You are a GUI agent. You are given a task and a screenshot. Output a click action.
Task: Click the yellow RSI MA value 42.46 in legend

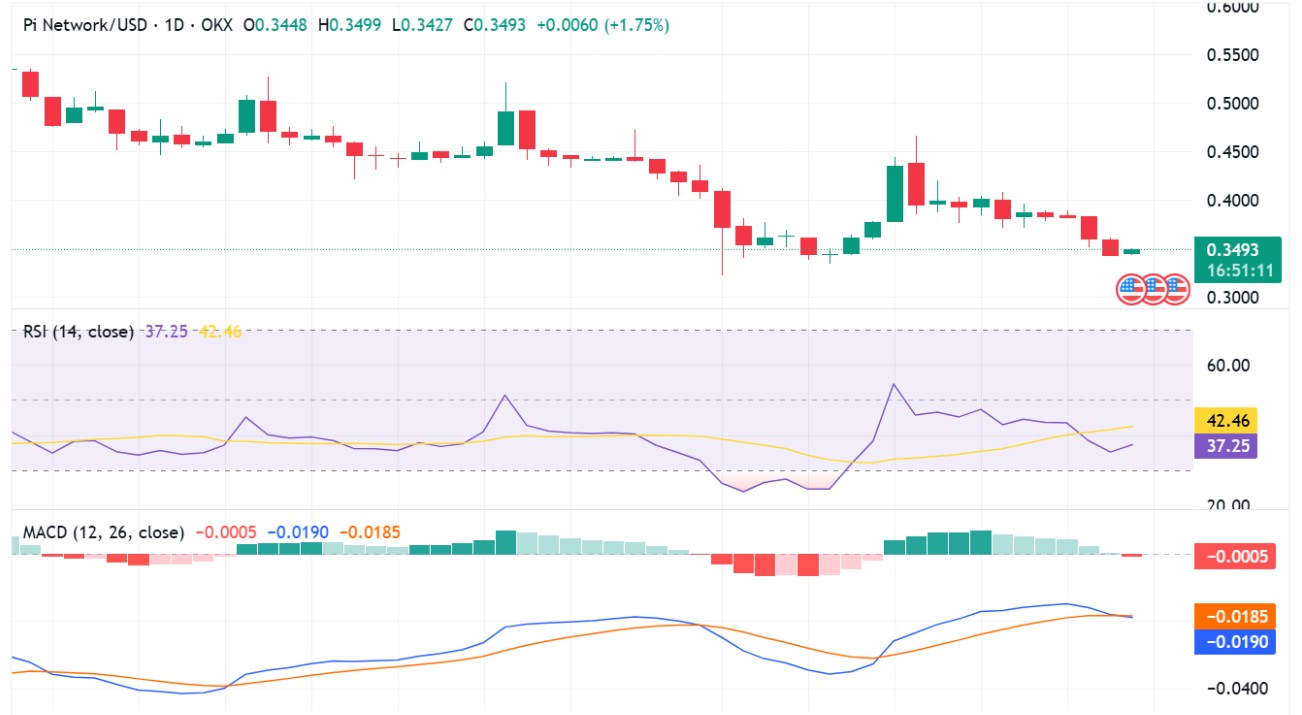tap(219, 331)
